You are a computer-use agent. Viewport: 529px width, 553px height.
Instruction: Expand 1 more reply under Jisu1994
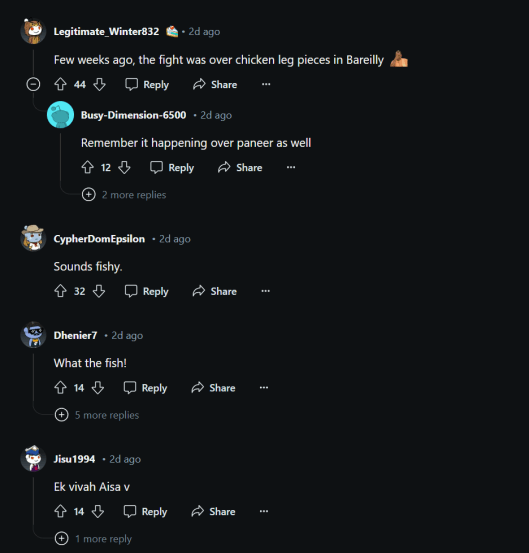[93, 539]
